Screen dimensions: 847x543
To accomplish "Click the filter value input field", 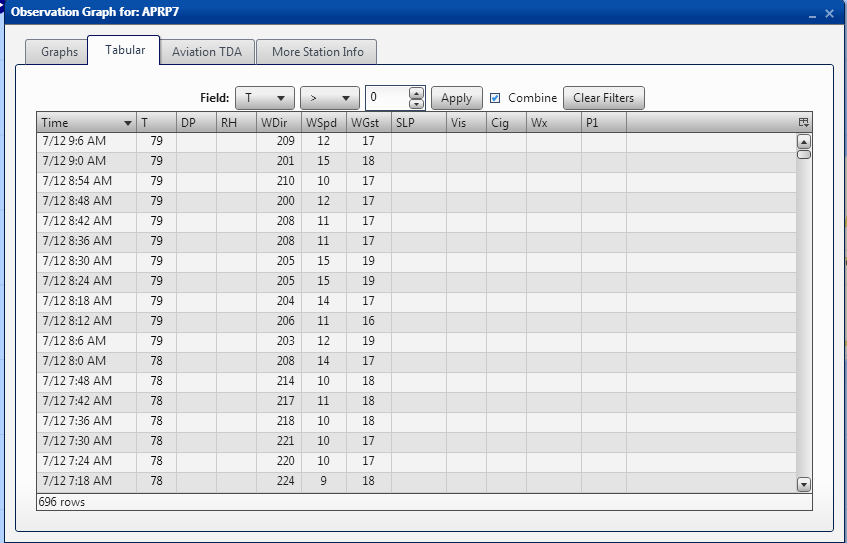I will pos(387,98).
